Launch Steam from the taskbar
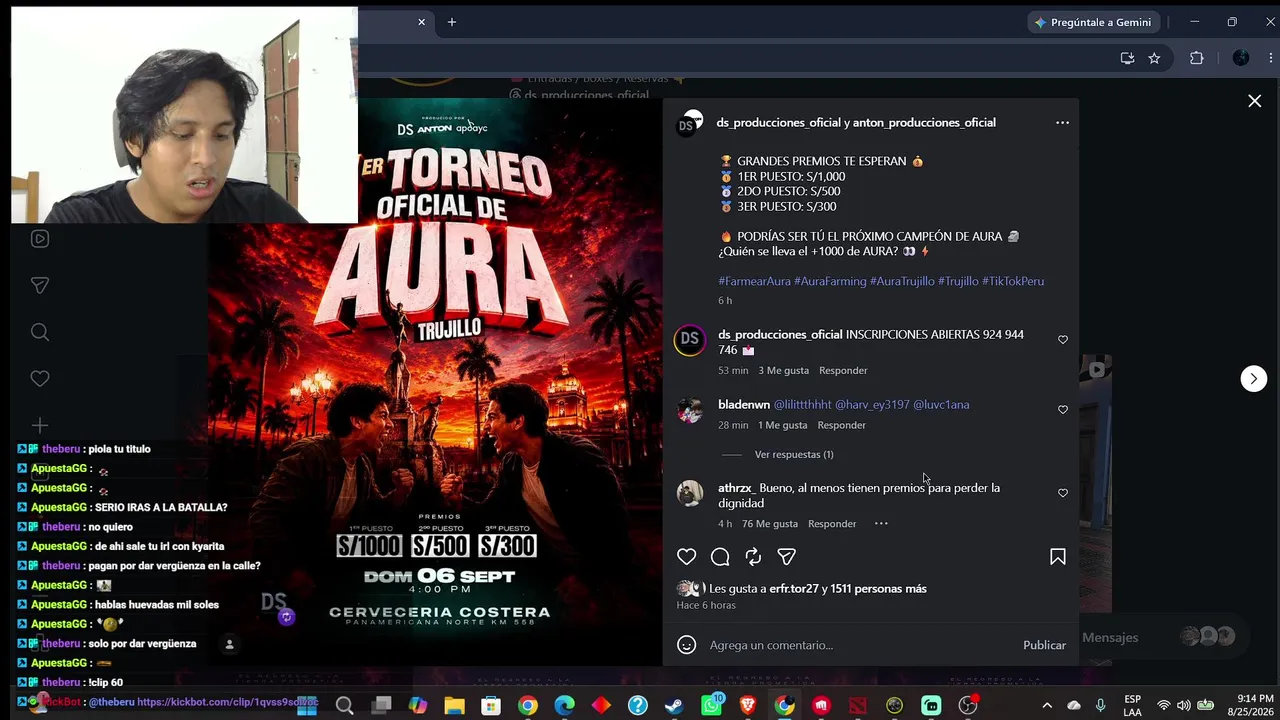Screen dimensions: 1280x720 coord(674,706)
